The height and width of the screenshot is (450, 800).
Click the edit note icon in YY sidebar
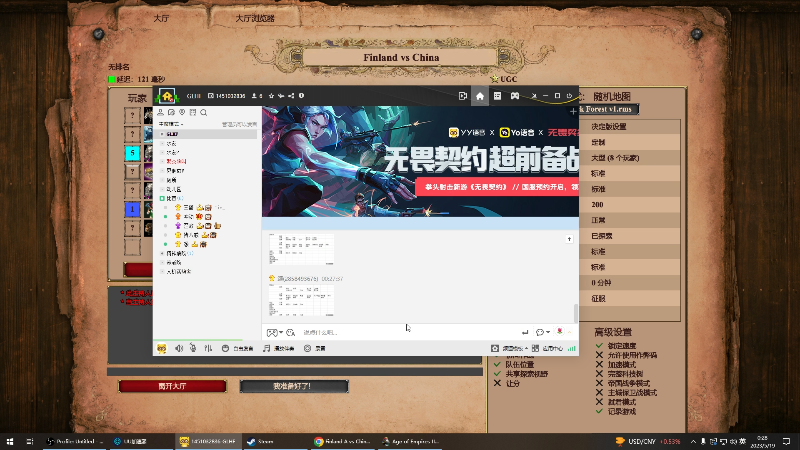pos(171,112)
